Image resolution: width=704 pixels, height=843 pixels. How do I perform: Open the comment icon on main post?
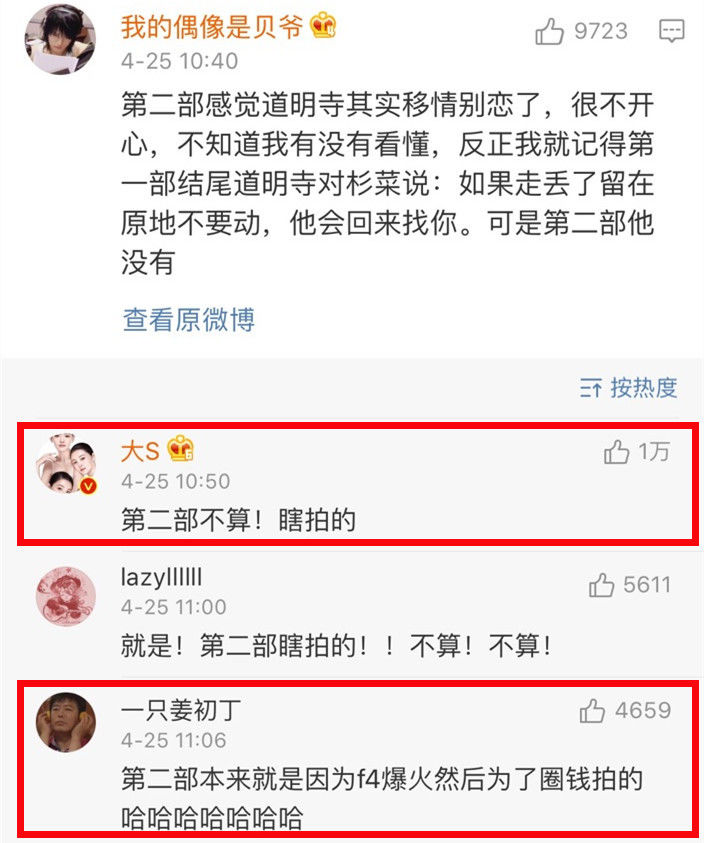pyautogui.click(x=672, y=31)
